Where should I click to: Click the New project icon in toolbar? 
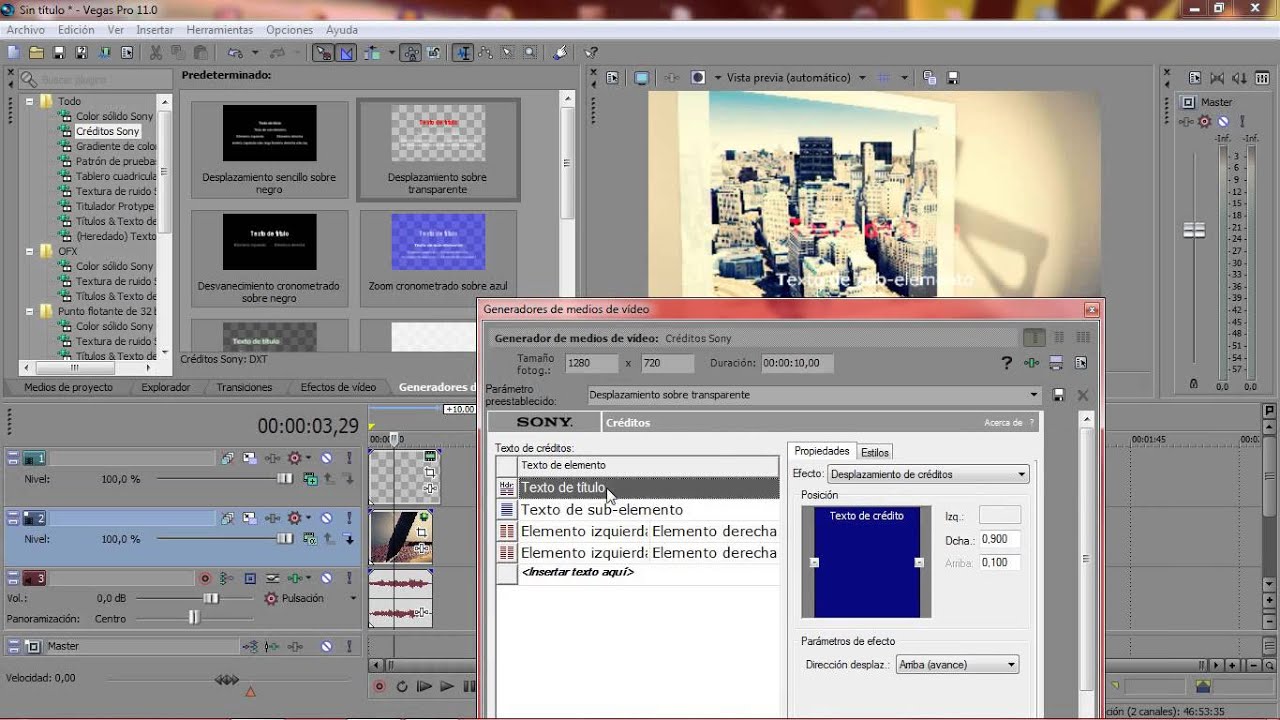[x=13, y=52]
